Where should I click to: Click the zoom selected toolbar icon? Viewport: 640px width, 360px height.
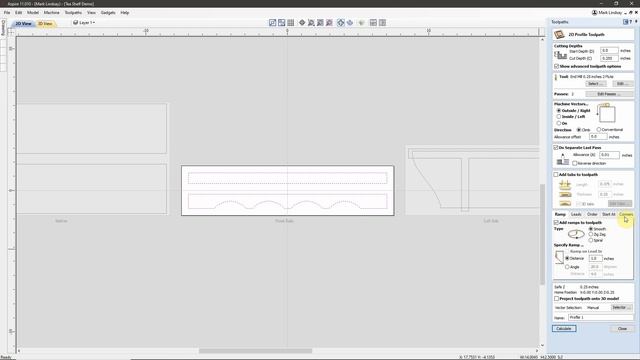pos(329,23)
